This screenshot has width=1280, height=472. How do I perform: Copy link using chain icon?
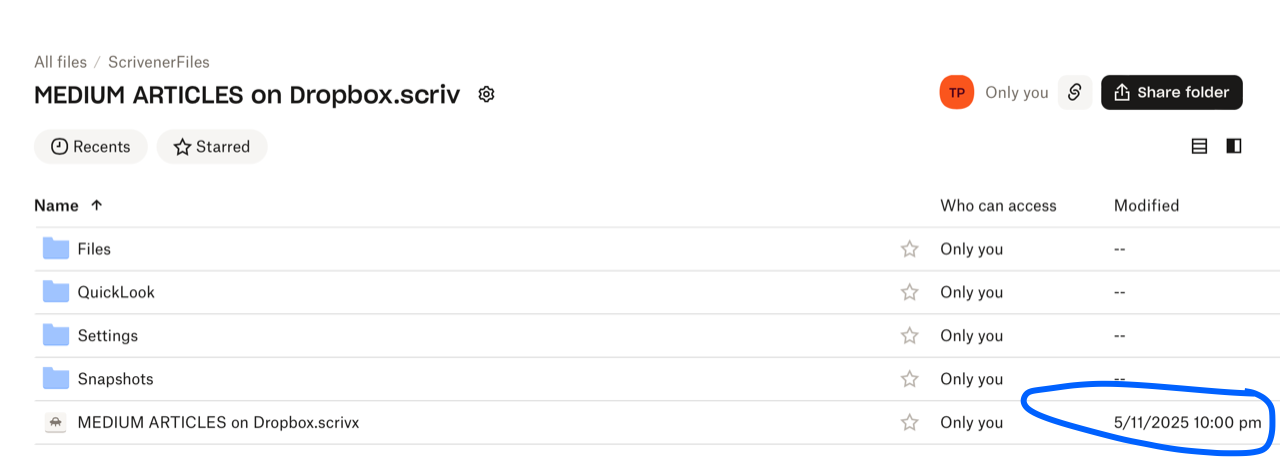[1075, 92]
